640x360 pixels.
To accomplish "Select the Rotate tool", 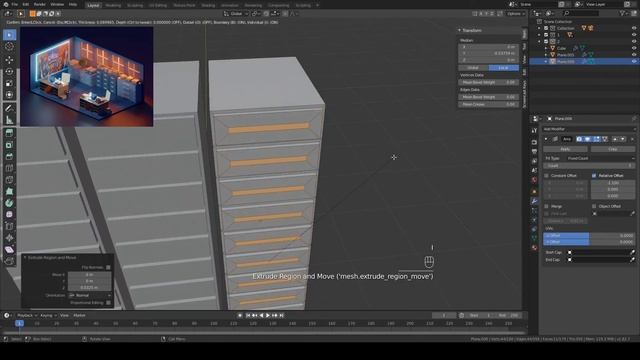I will coord(9,71).
